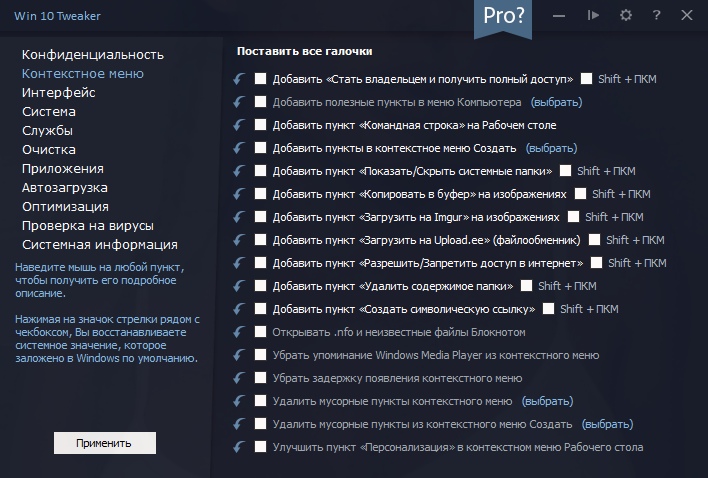
Task: Check «Загрузить на Upload.ee» main checkbox
Action: 261,240
